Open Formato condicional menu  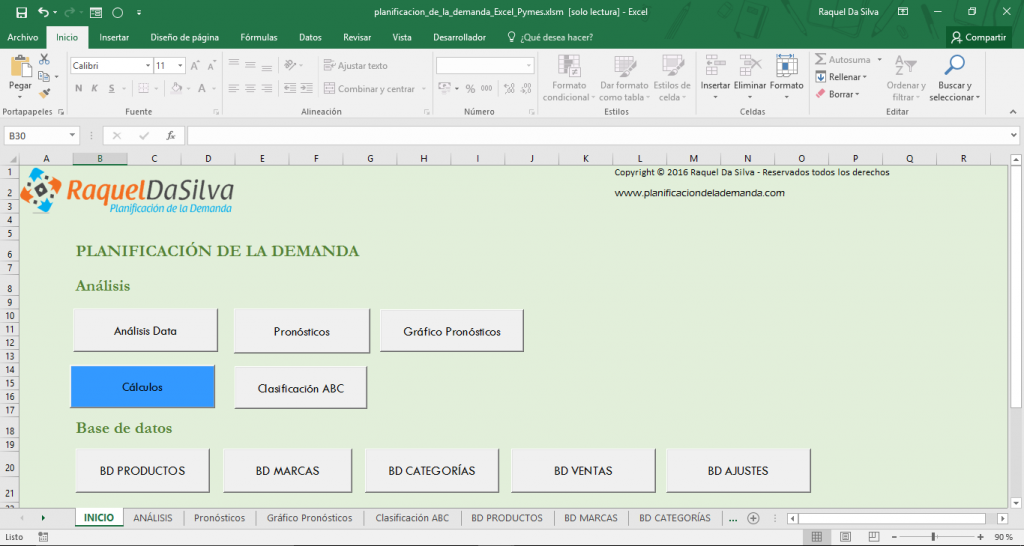(x=569, y=78)
